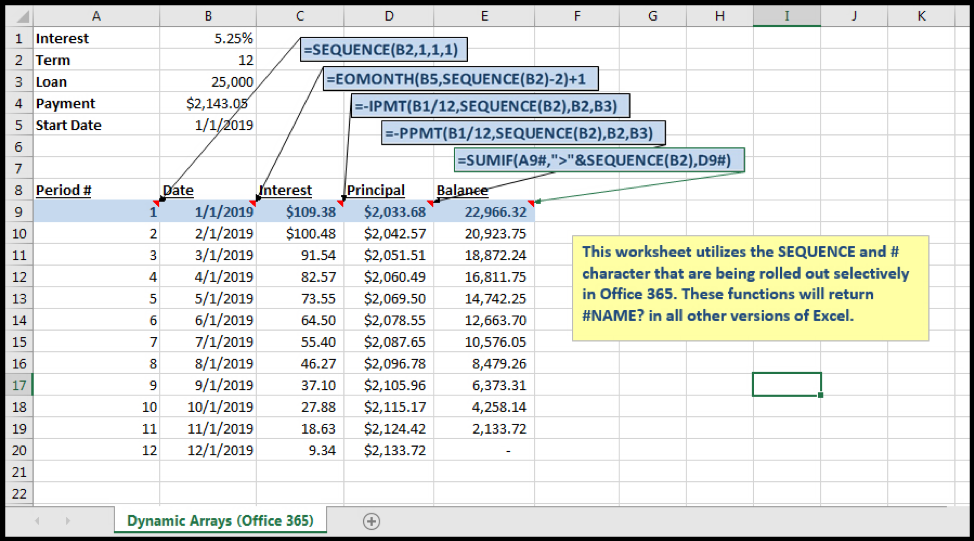Select principal value $2,069.50

[x=389, y=298]
